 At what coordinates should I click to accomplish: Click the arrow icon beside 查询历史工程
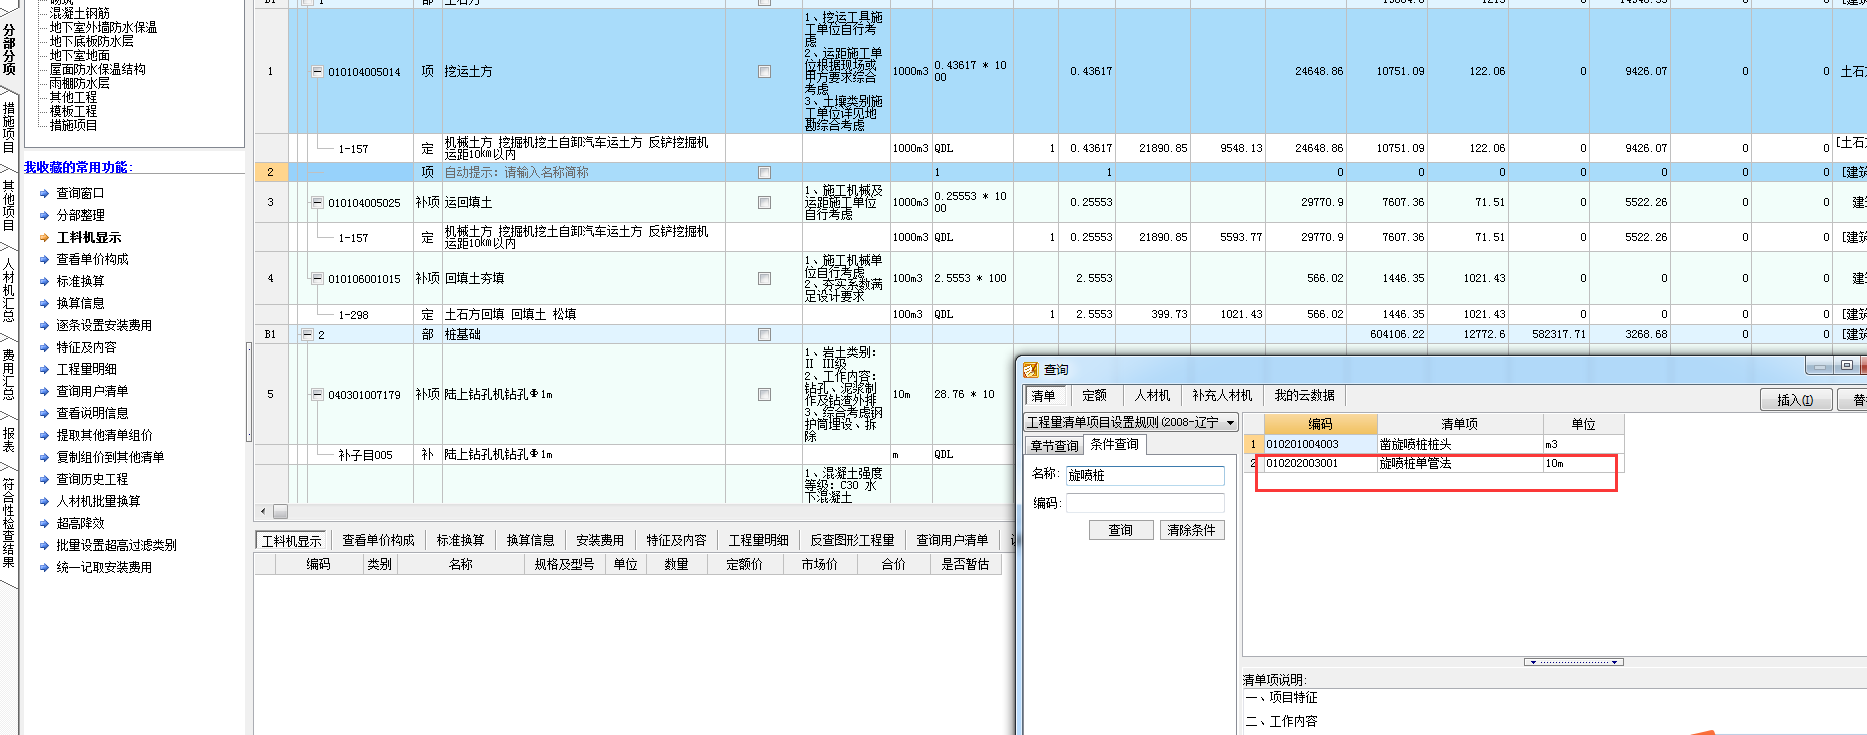coord(44,480)
